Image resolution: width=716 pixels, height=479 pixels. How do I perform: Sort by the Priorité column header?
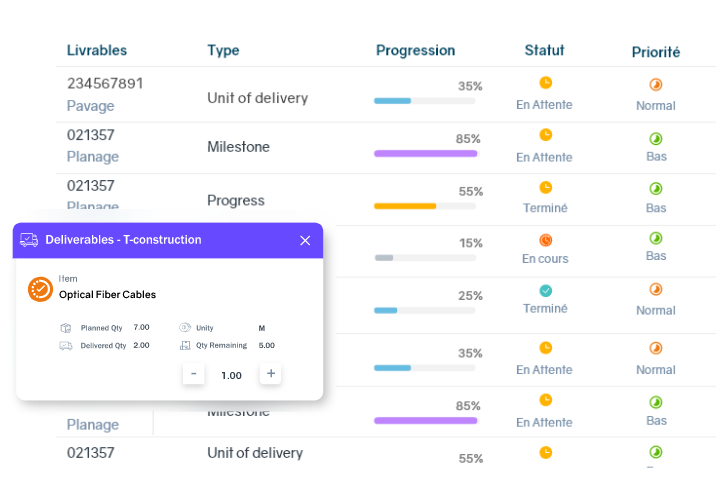pos(655,52)
